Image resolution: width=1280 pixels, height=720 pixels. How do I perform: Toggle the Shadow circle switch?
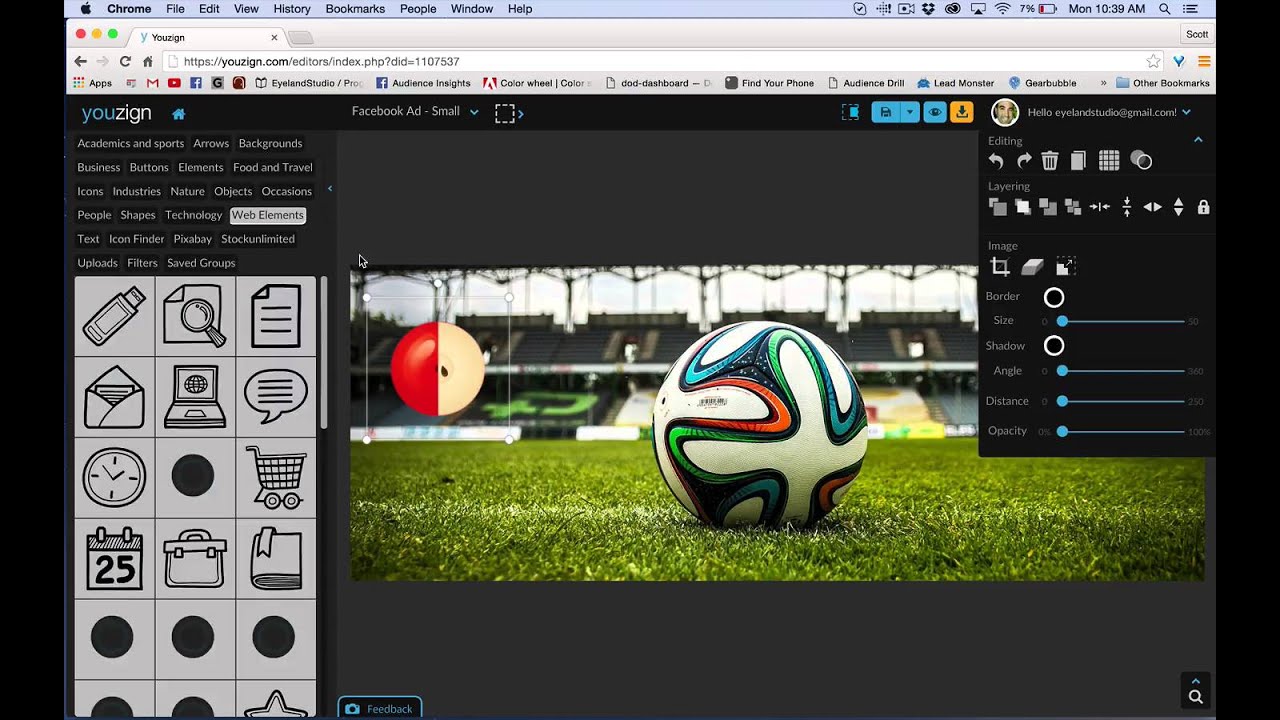pyautogui.click(x=1054, y=346)
